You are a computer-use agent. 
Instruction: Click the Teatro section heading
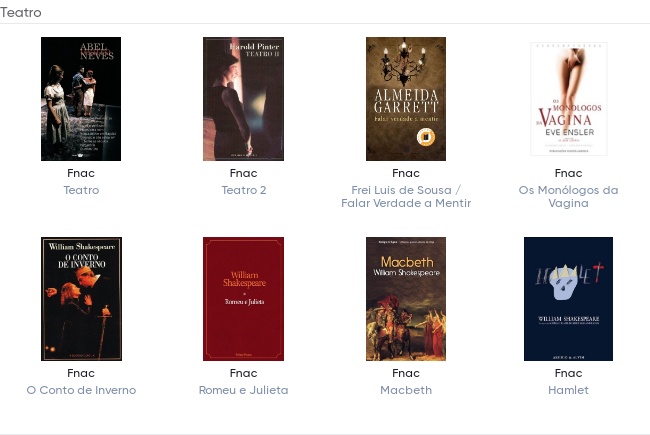point(21,12)
